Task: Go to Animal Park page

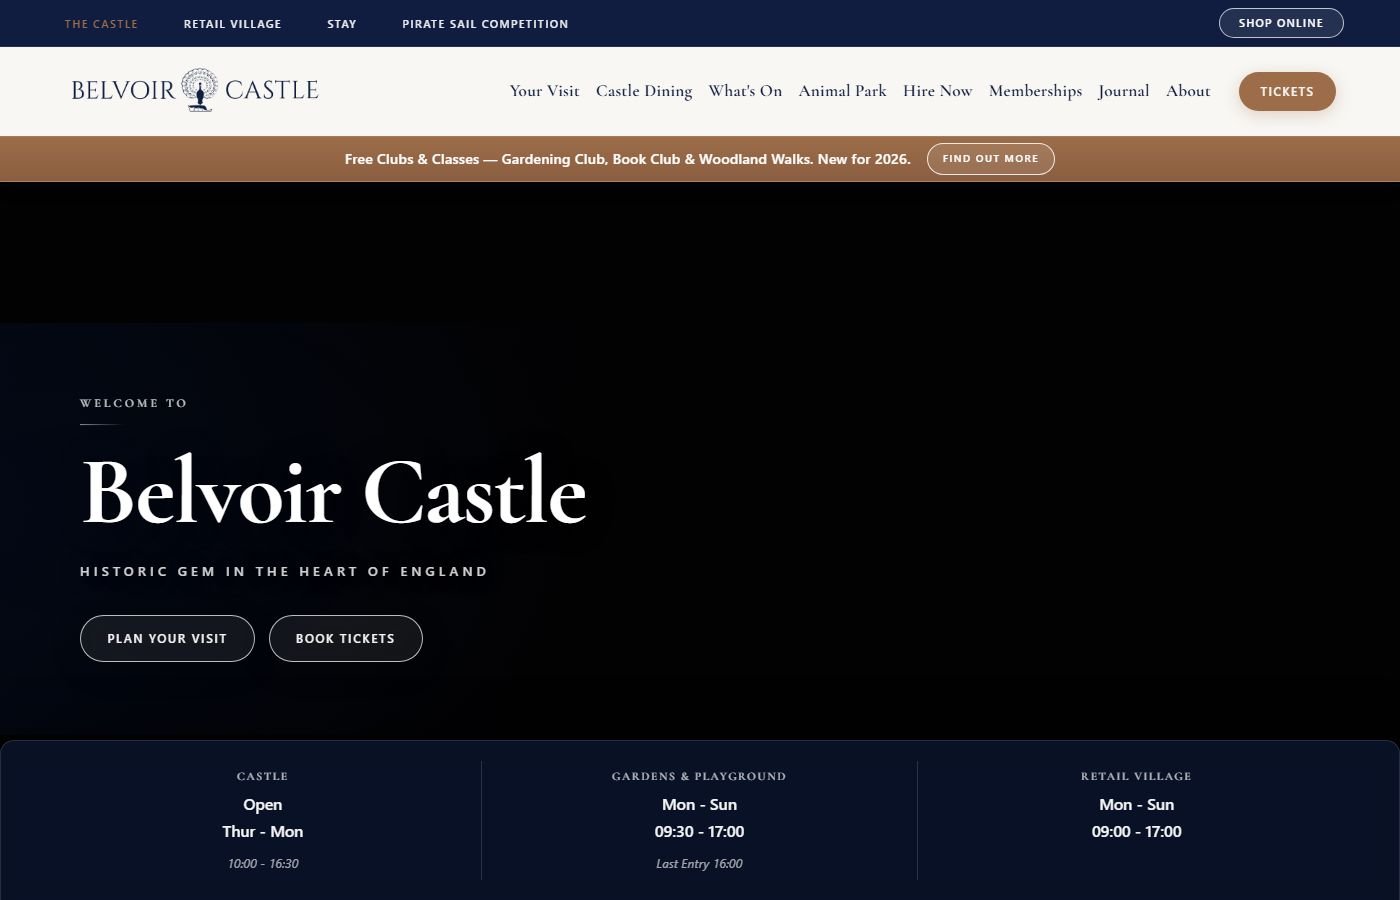Action: (842, 91)
